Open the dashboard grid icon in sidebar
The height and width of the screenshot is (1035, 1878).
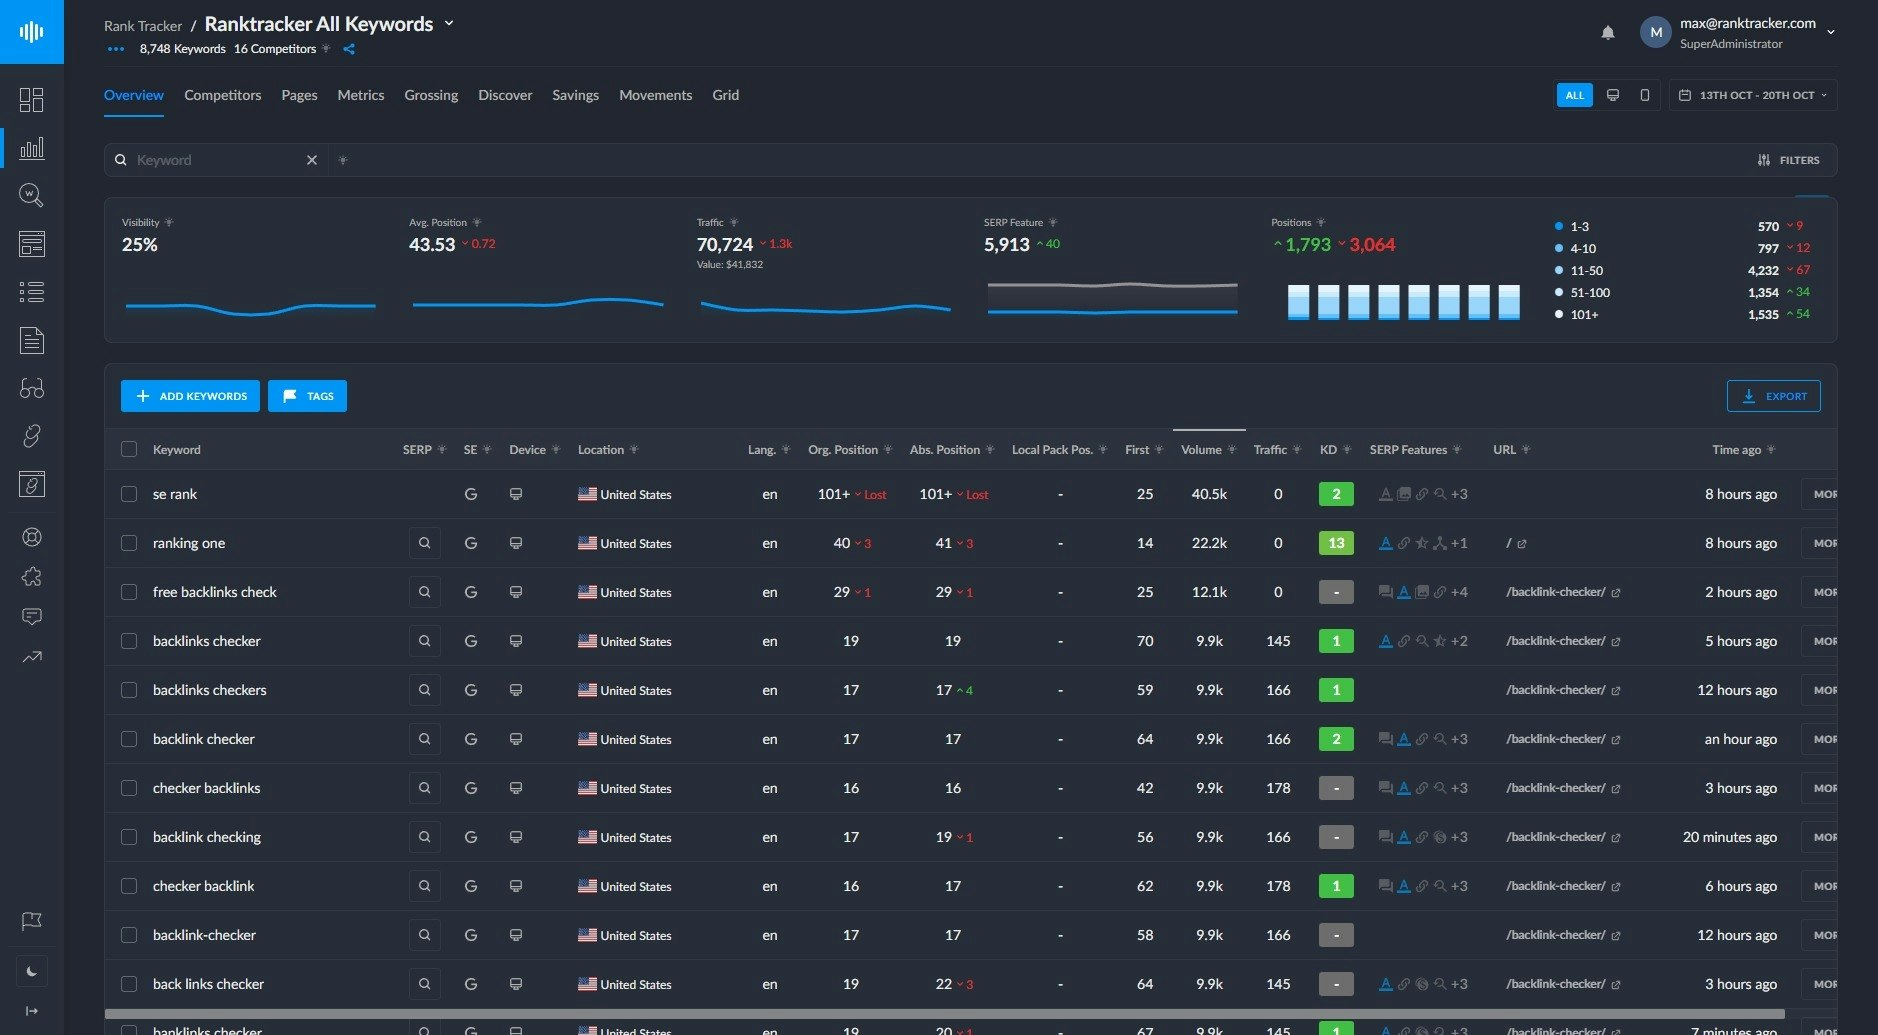[x=32, y=100]
